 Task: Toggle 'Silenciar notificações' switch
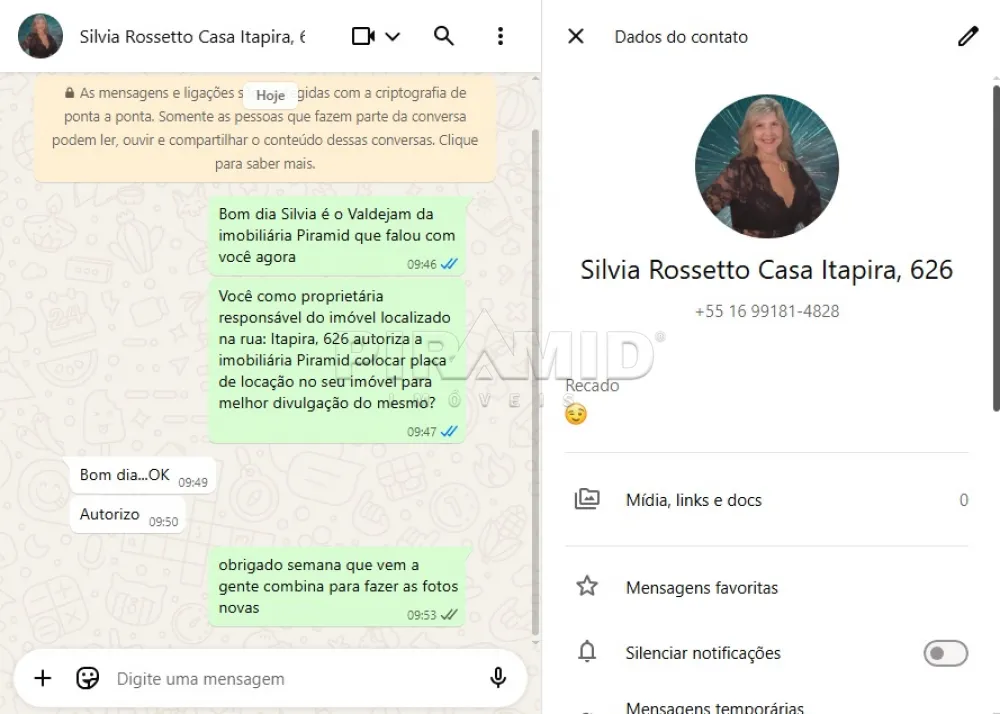tap(945, 653)
